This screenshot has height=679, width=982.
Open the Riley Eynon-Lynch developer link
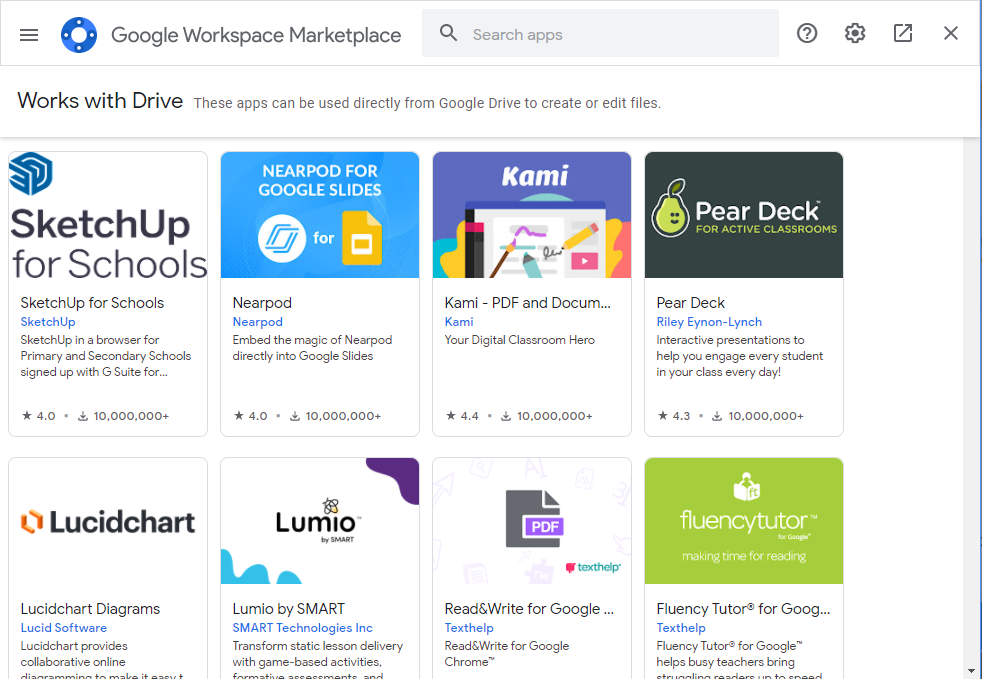click(709, 322)
